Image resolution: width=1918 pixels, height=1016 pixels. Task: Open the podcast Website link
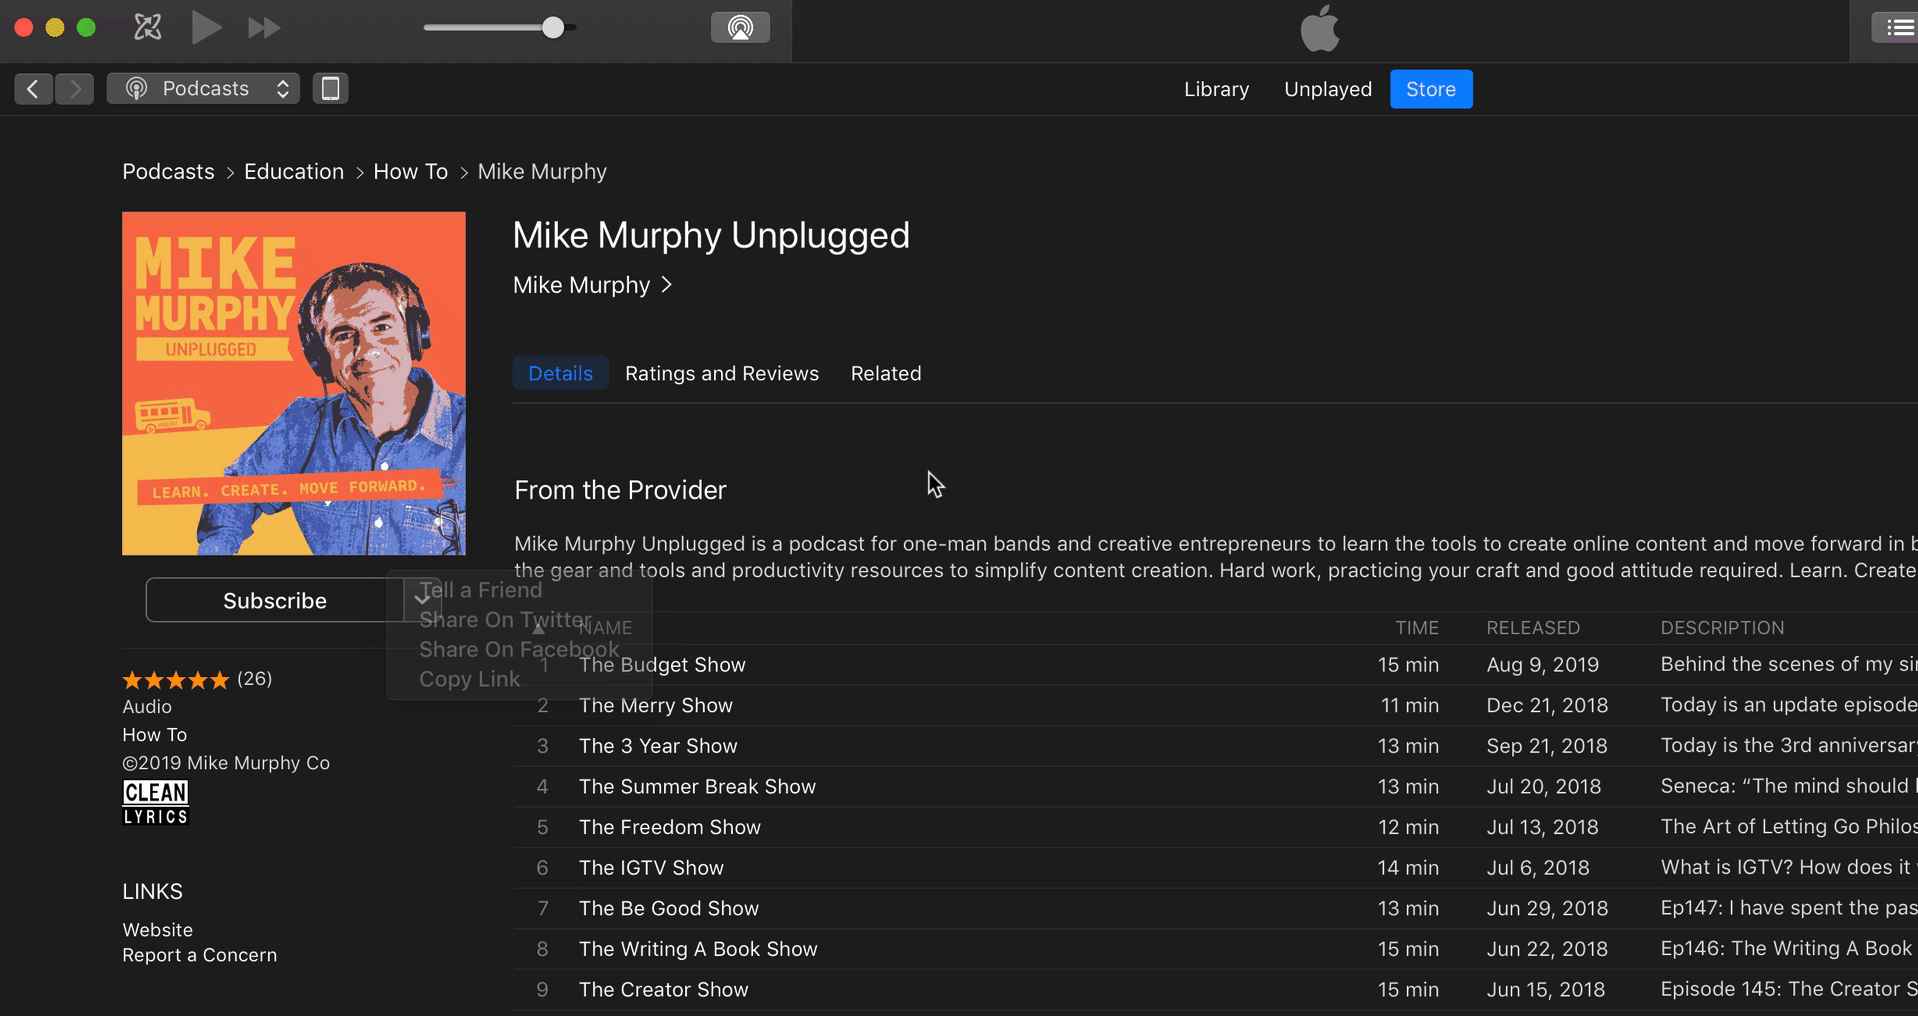click(157, 930)
